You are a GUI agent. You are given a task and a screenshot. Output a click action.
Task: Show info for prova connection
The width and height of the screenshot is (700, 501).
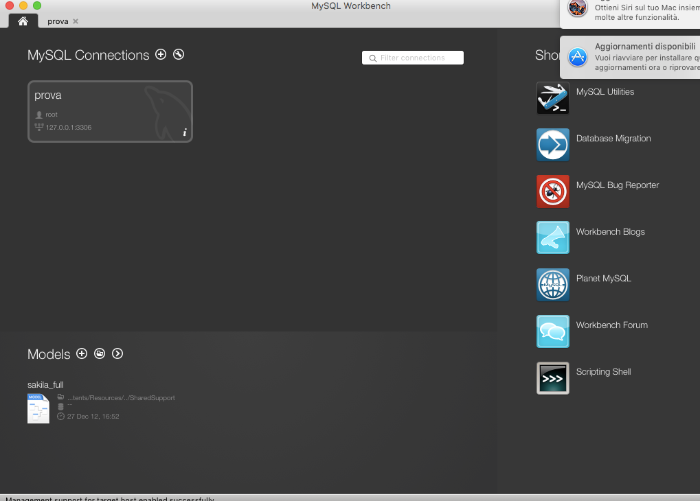pos(184,132)
